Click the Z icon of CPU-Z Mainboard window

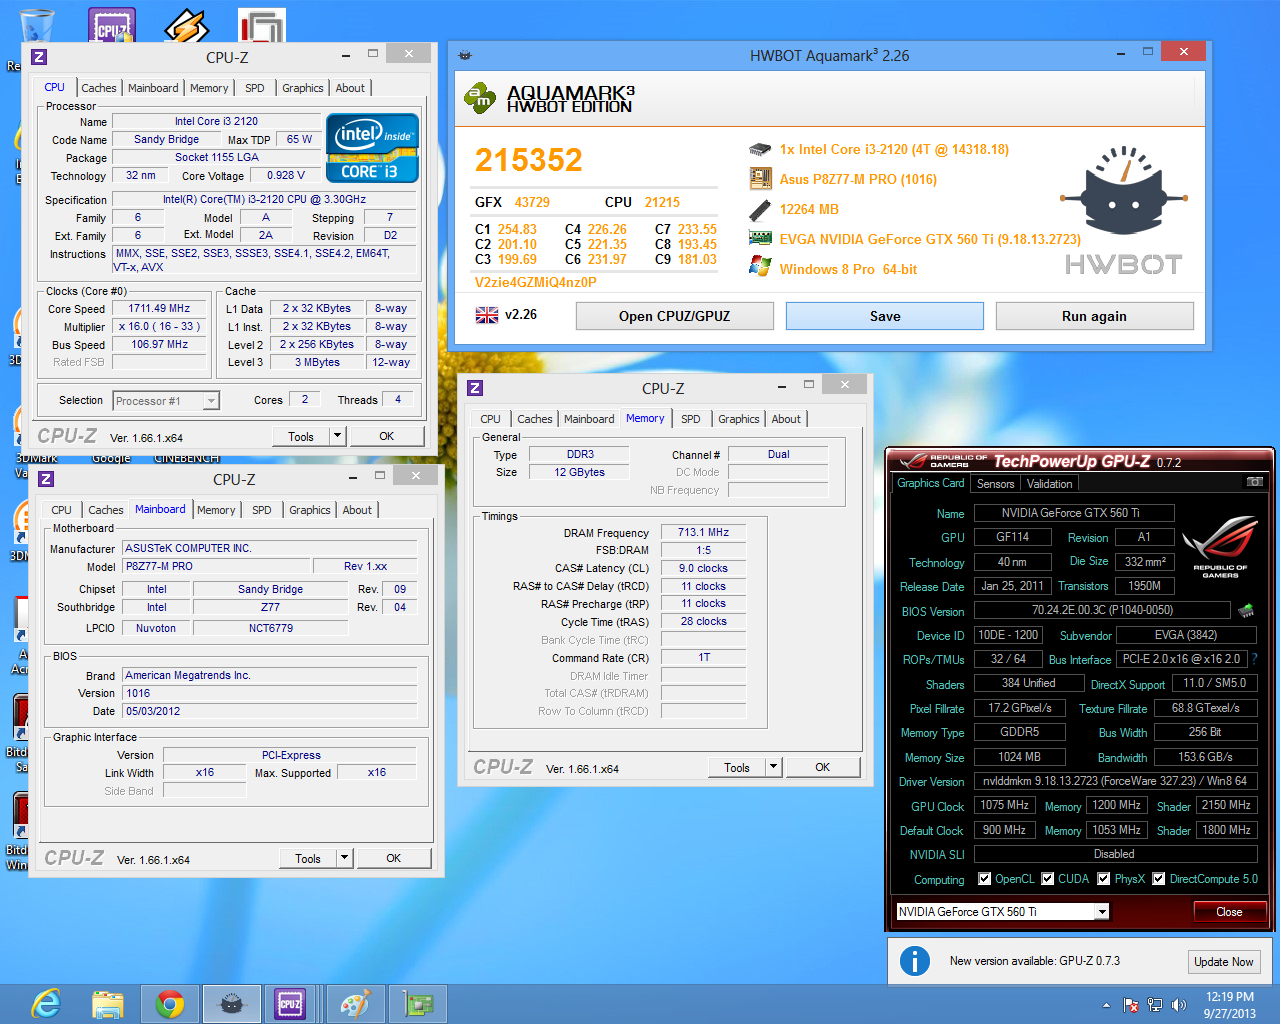coord(46,479)
